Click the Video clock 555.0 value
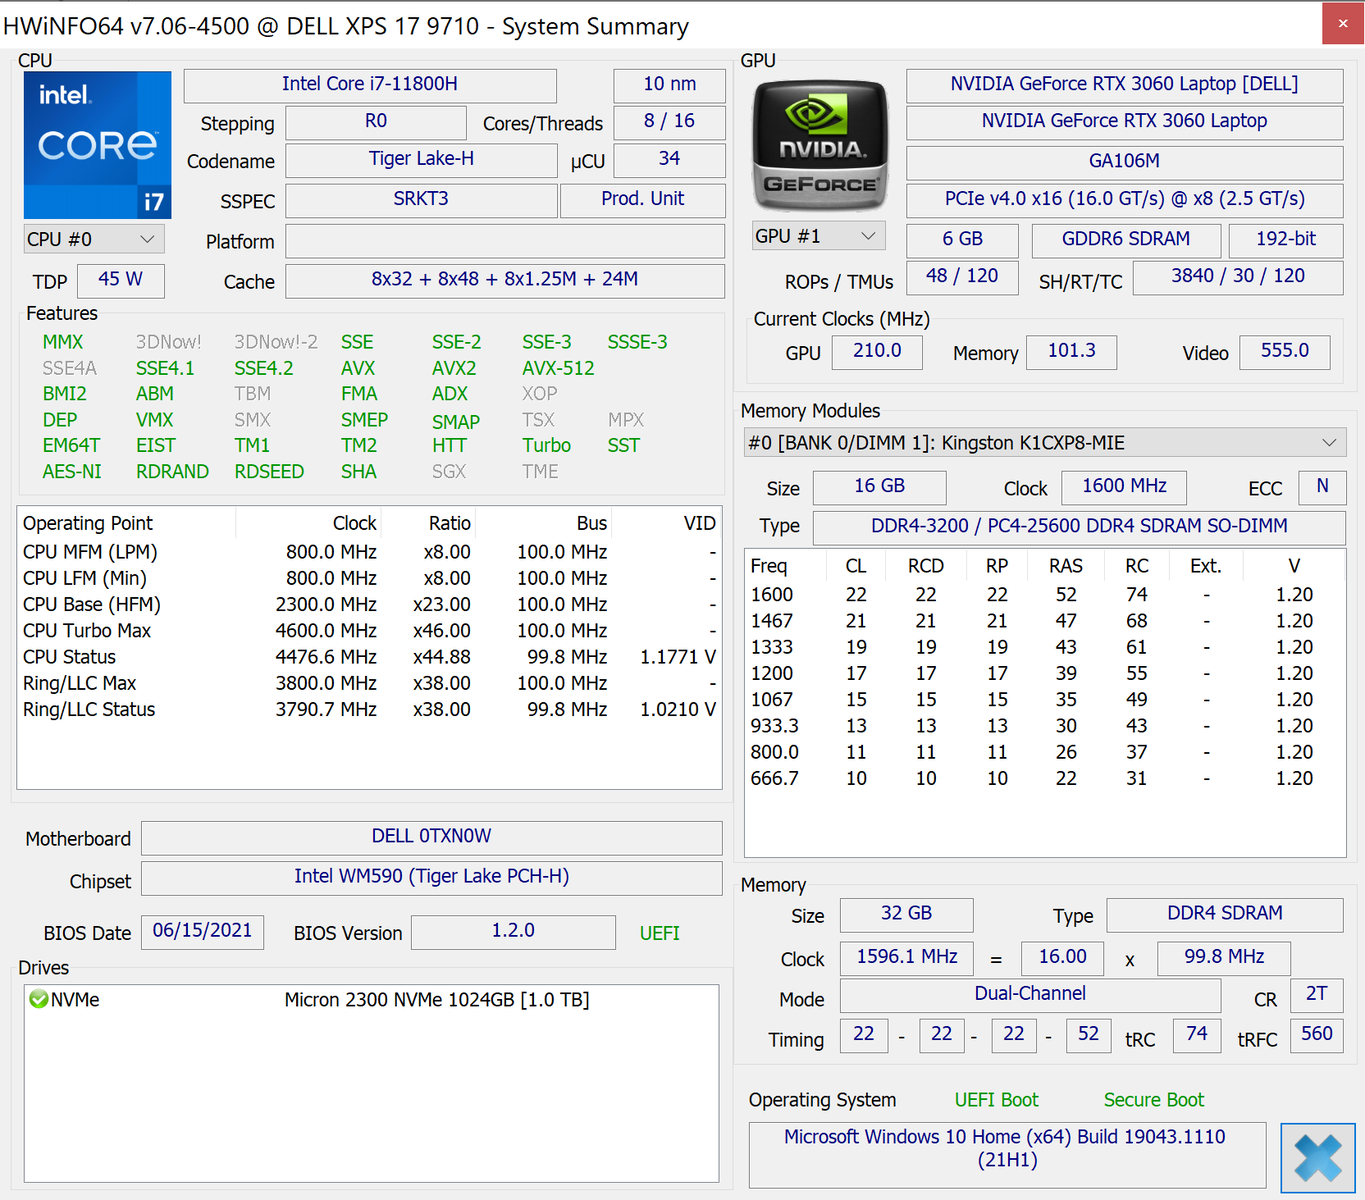 pyautogui.click(x=1285, y=352)
